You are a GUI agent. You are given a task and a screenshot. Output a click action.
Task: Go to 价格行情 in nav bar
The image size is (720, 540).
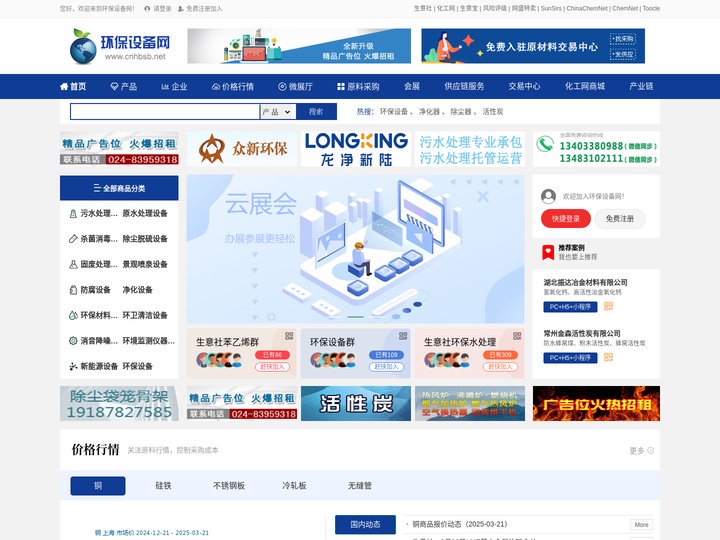pyautogui.click(x=232, y=86)
